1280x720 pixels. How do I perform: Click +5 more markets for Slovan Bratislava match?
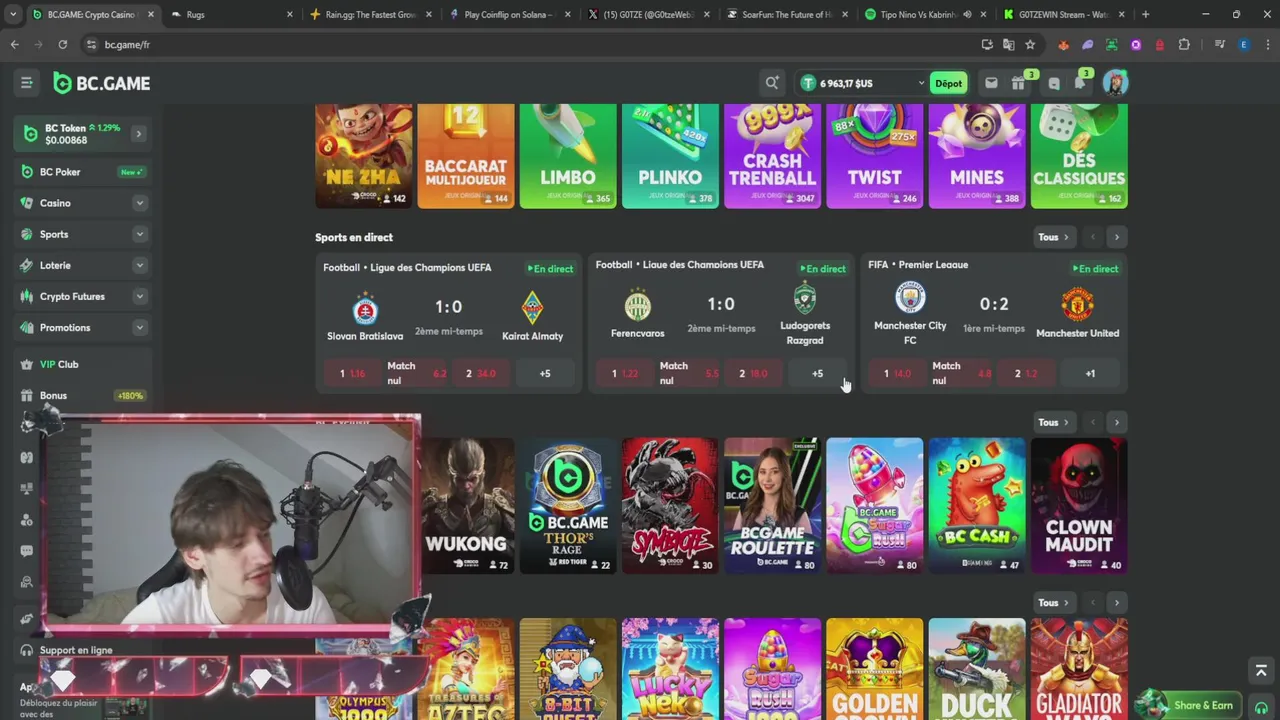pyautogui.click(x=545, y=373)
